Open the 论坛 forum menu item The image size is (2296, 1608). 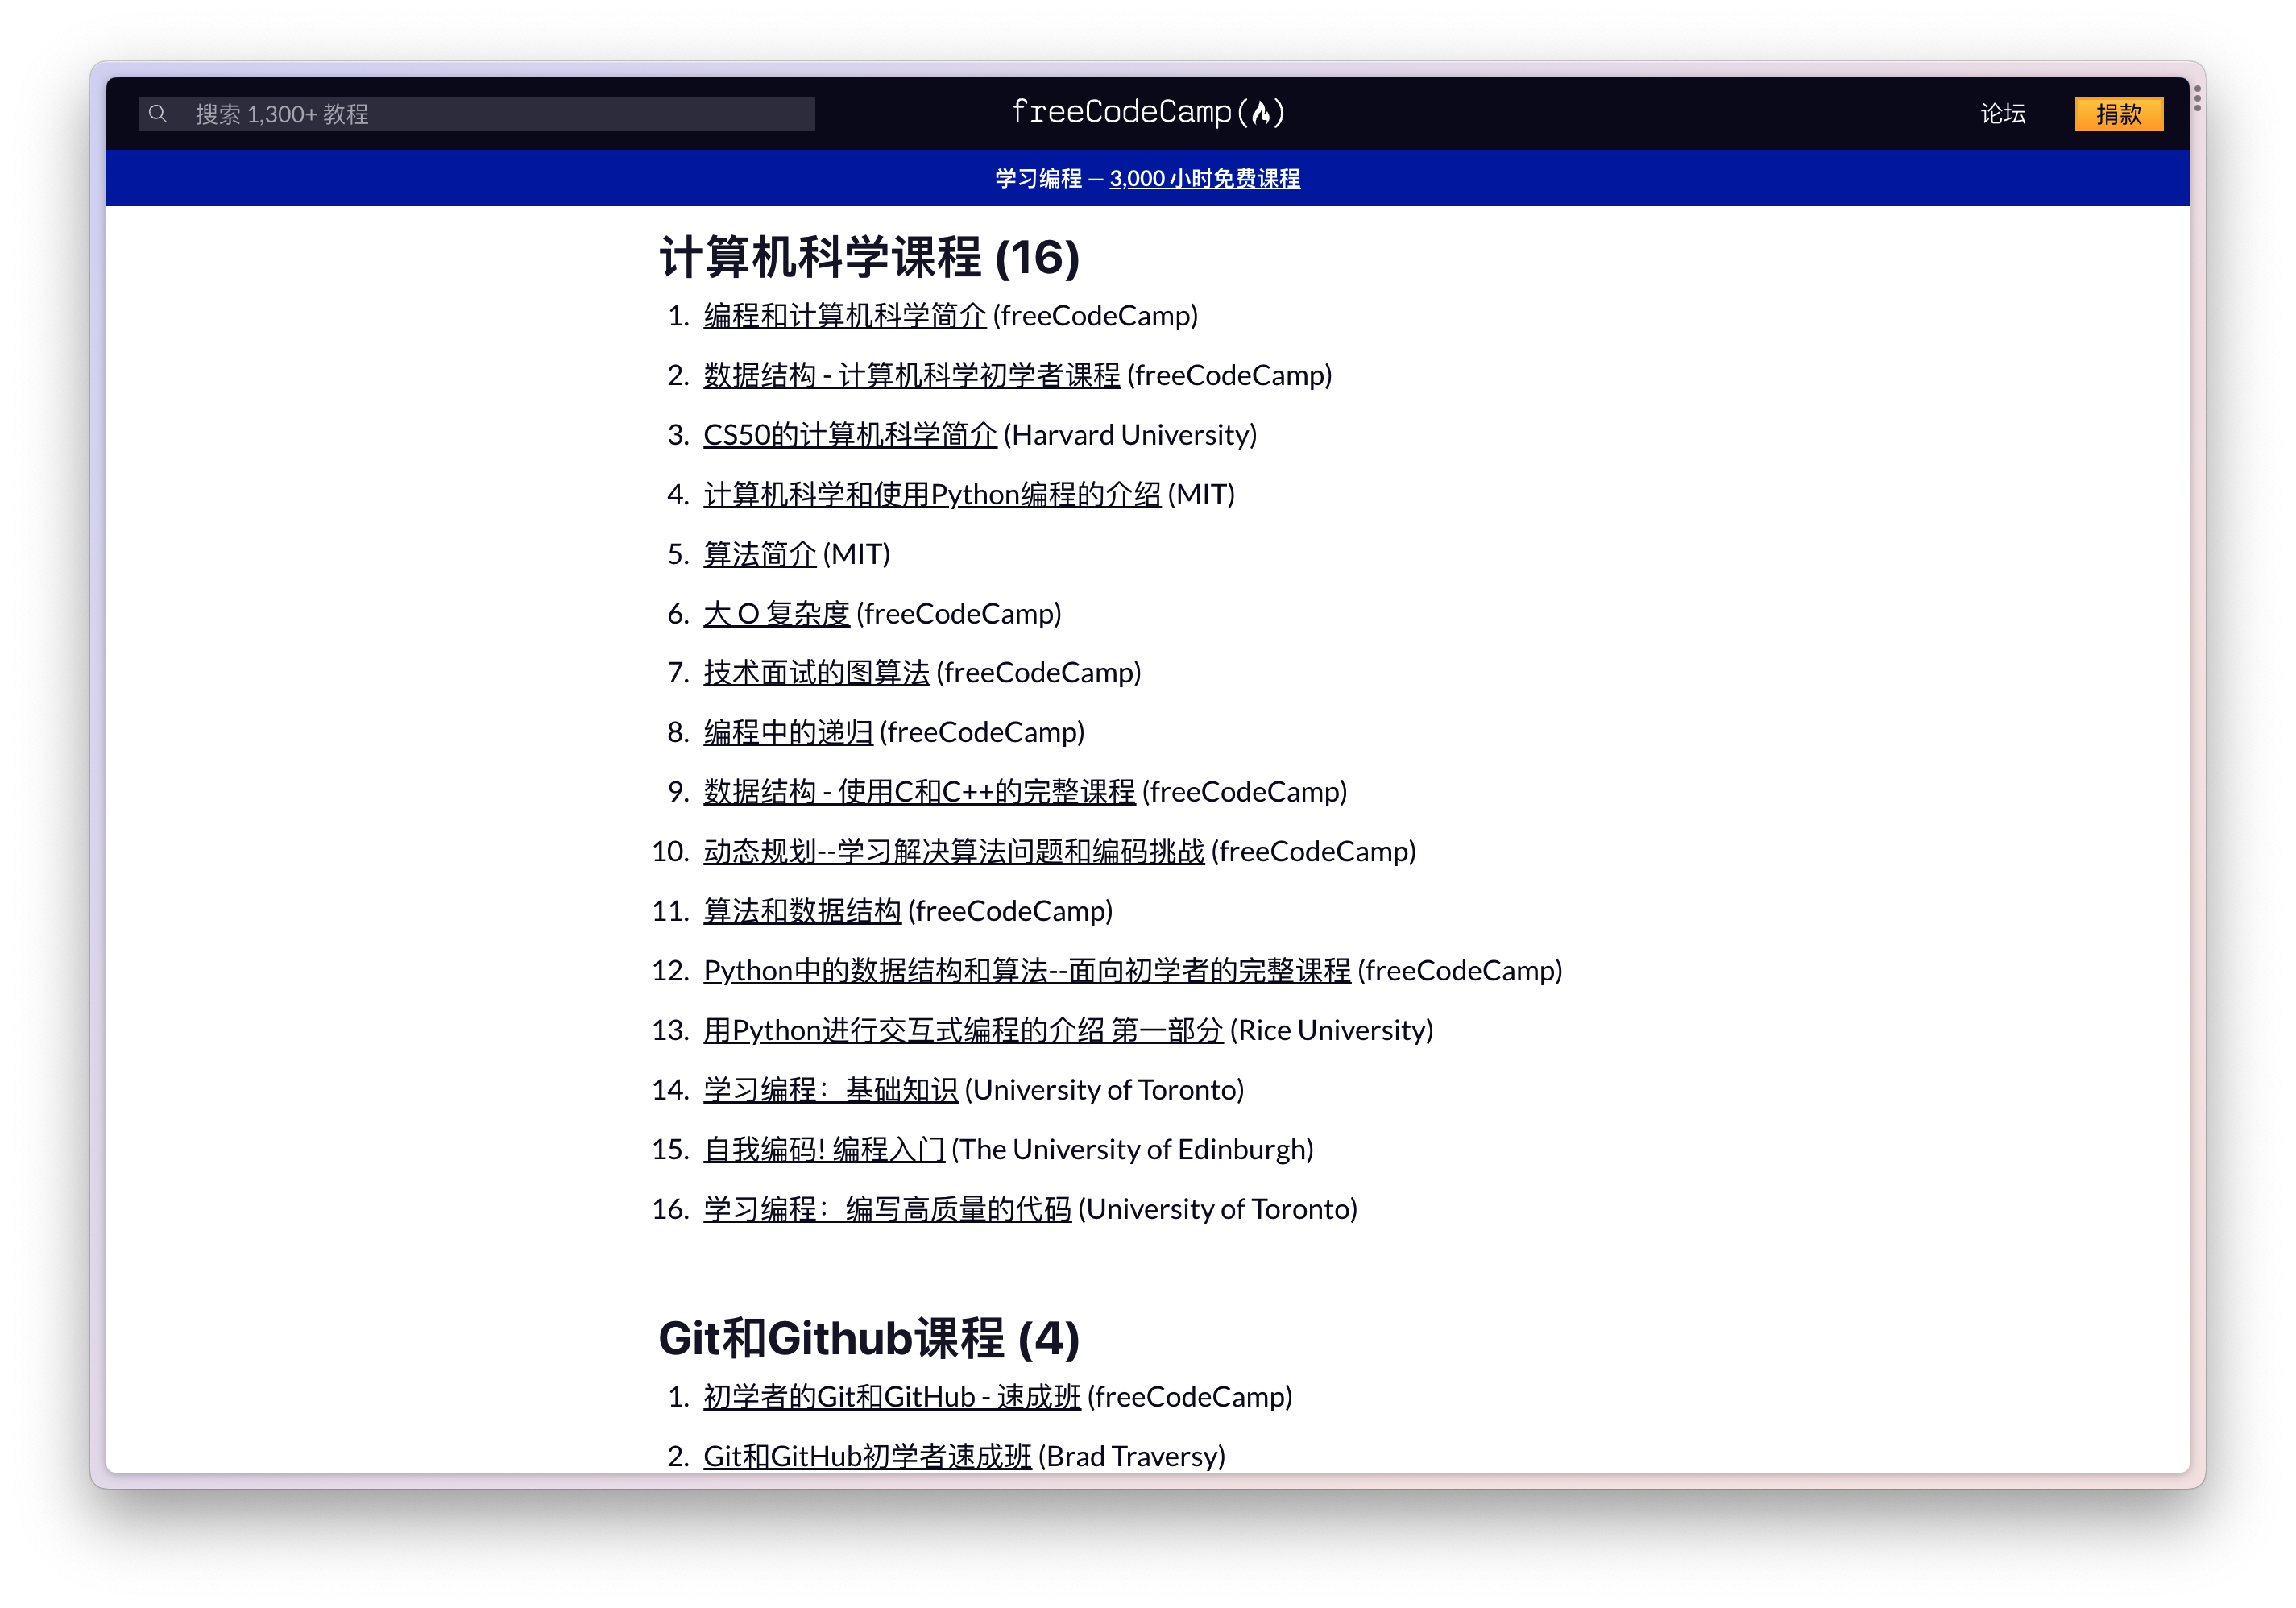(2002, 114)
